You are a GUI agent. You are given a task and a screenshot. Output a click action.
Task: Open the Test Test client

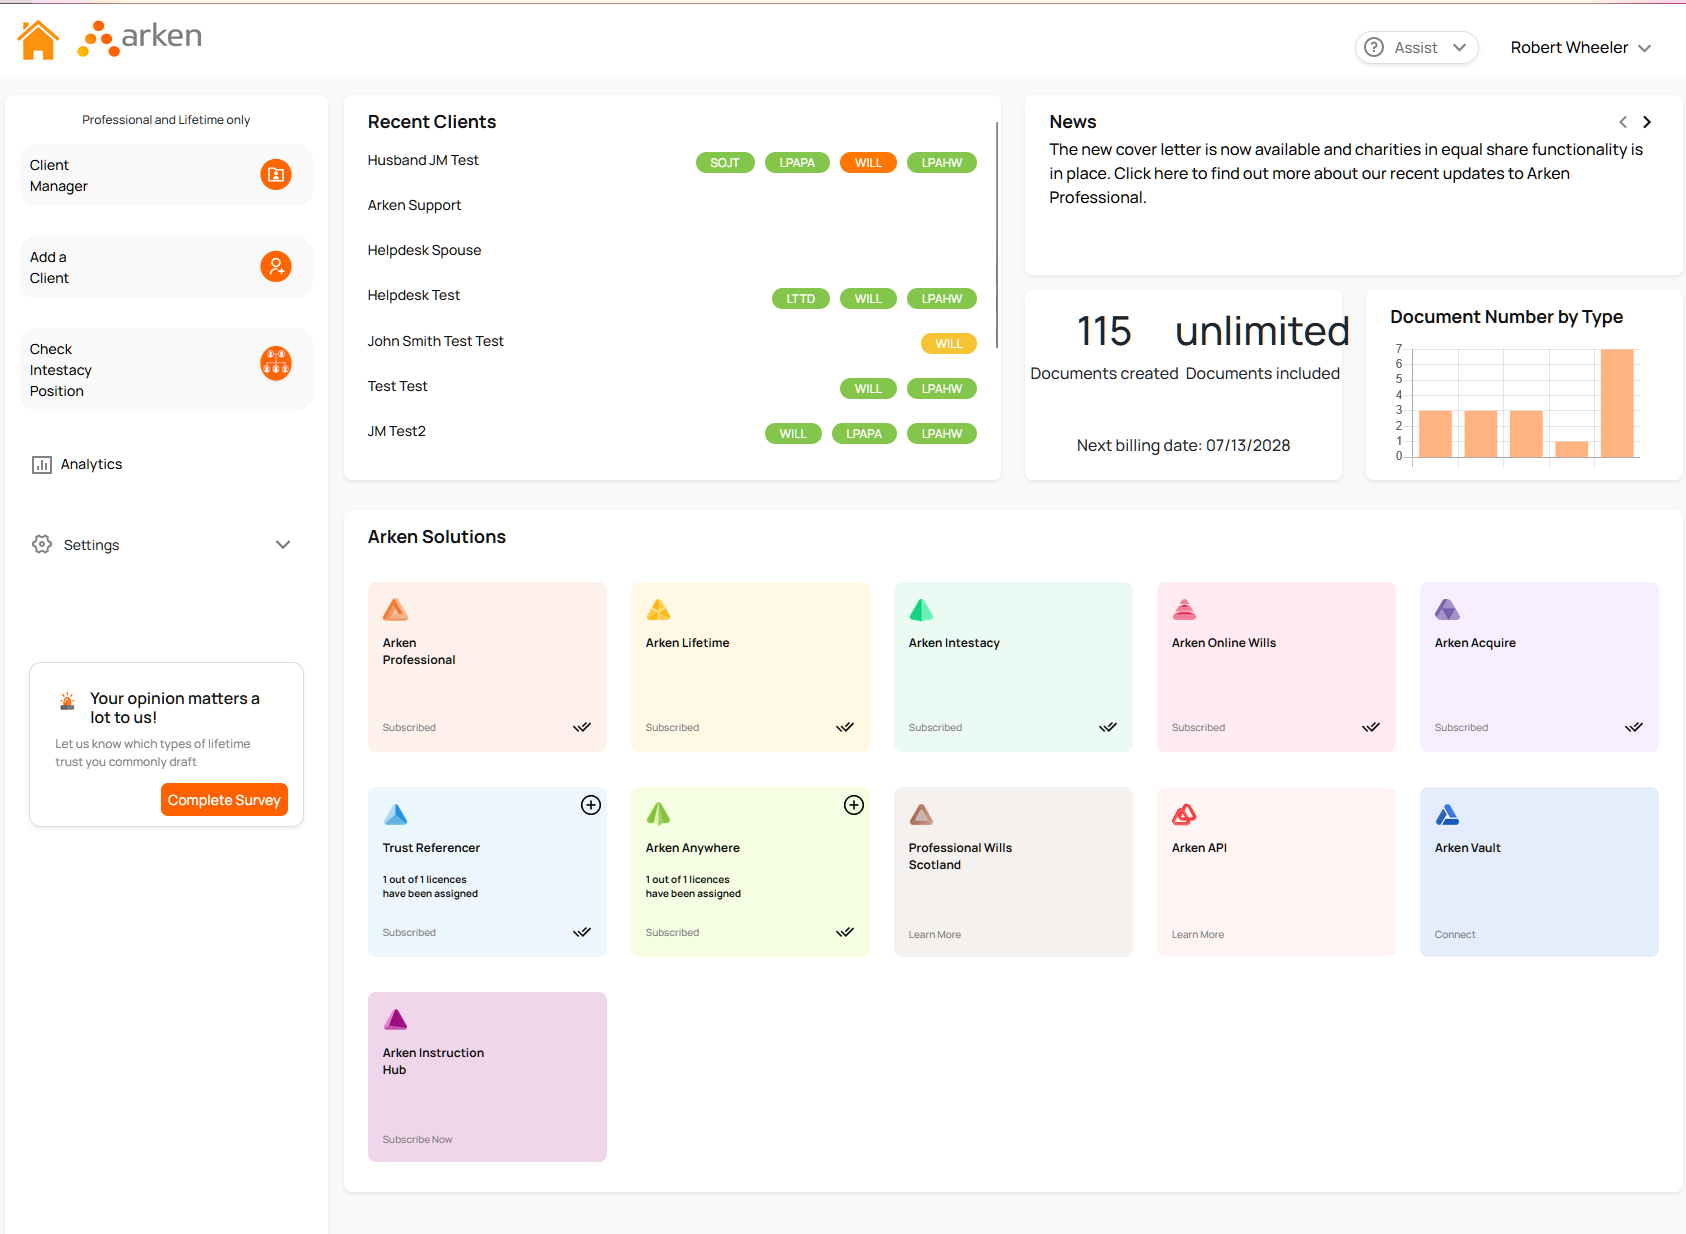[397, 386]
